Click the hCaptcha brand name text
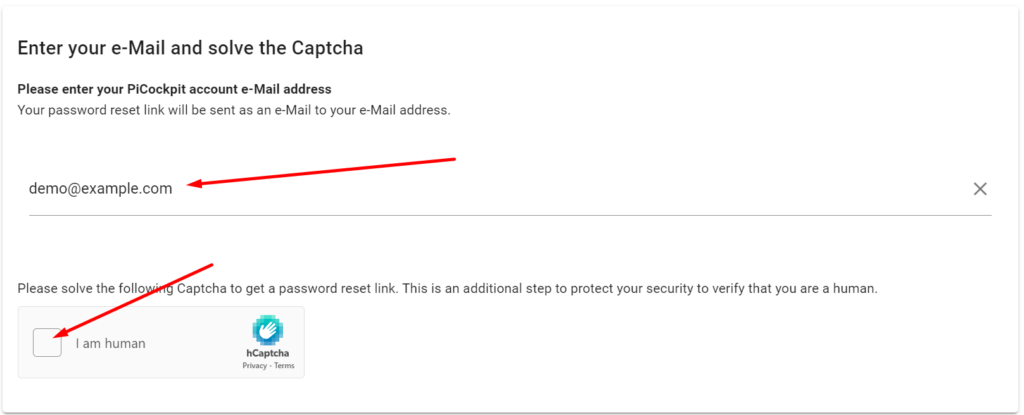The width and height of the screenshot is (1024, 415). click(x=268, y=353)
